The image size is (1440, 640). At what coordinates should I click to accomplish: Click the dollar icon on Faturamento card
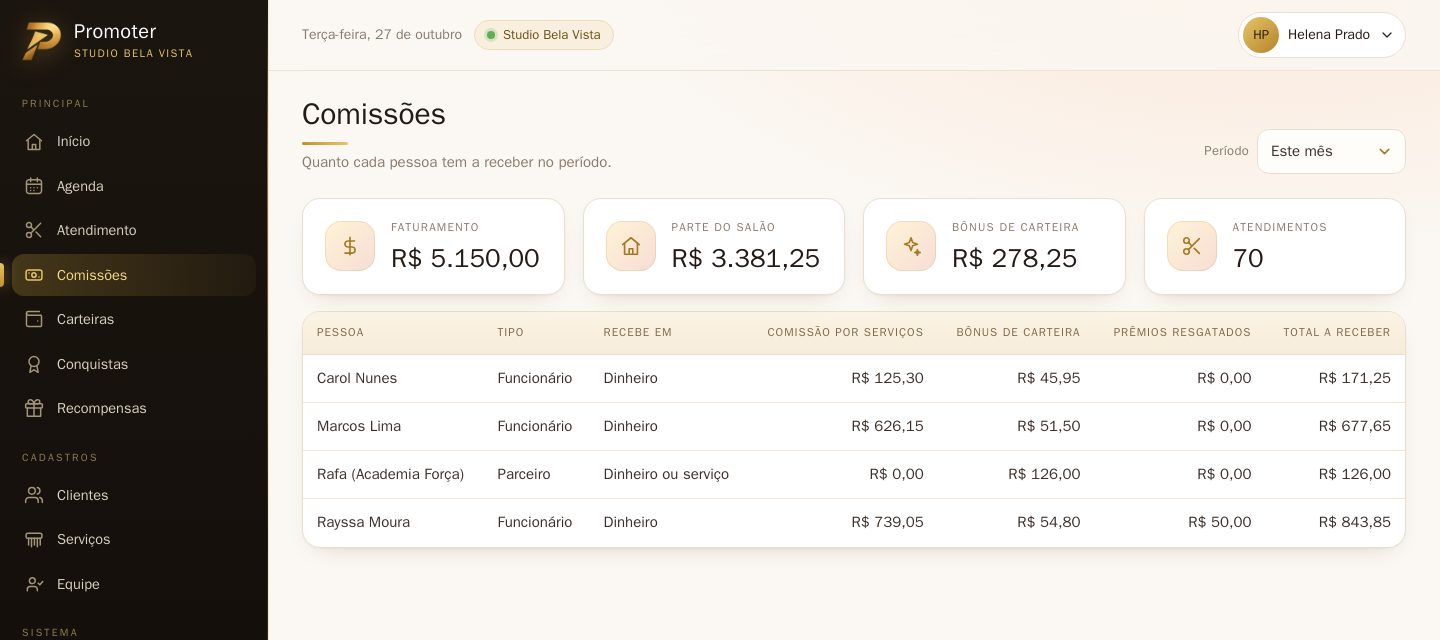point(350,246)
